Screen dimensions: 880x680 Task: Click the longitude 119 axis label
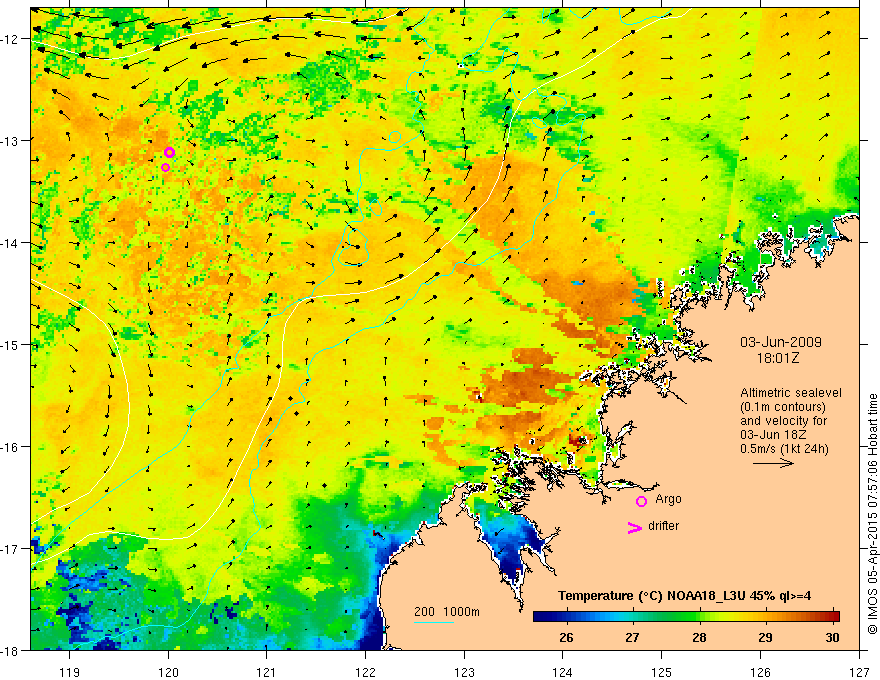(70, 672)
